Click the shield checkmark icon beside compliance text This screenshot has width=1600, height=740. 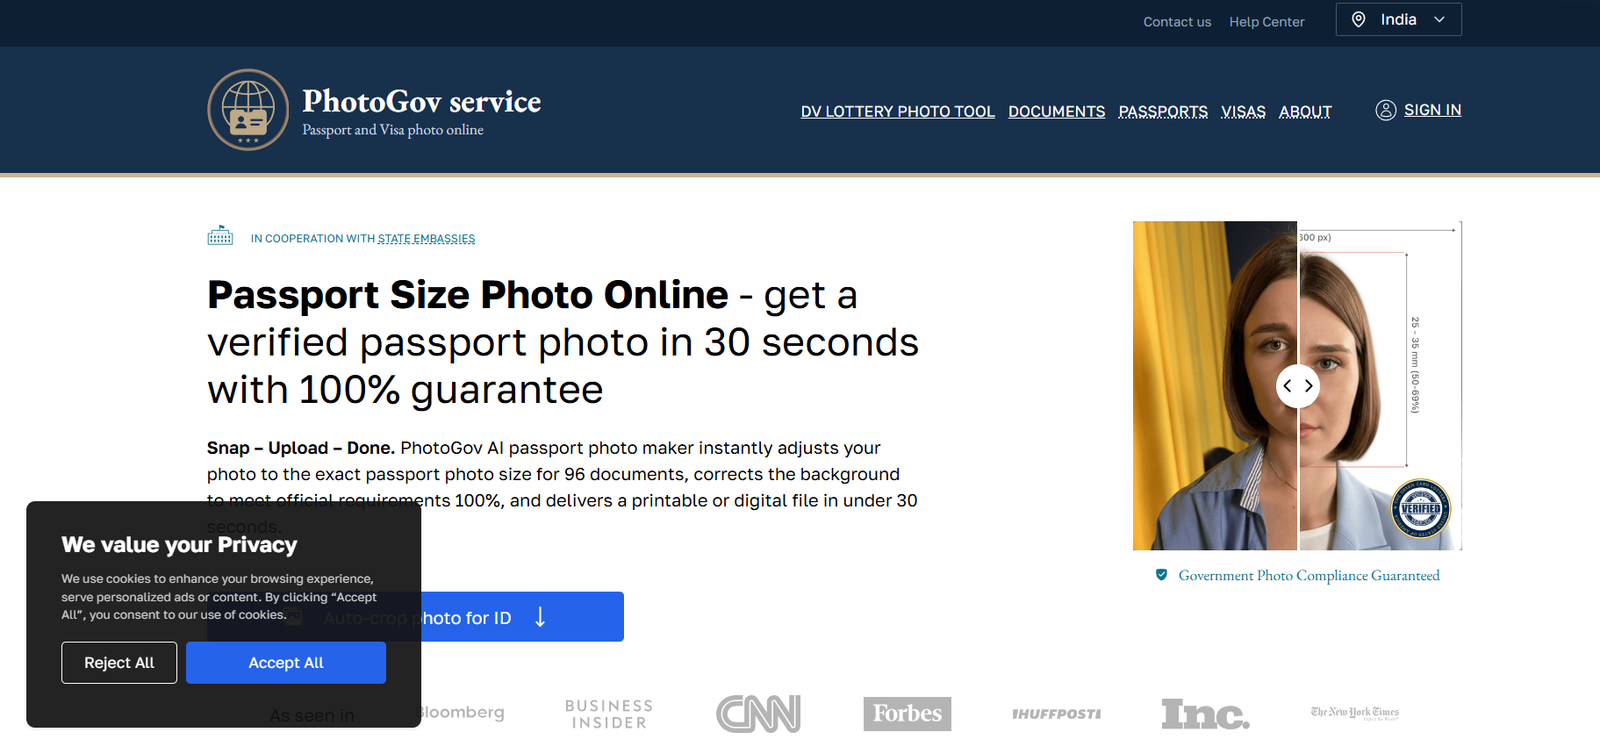coord(1161,575)
